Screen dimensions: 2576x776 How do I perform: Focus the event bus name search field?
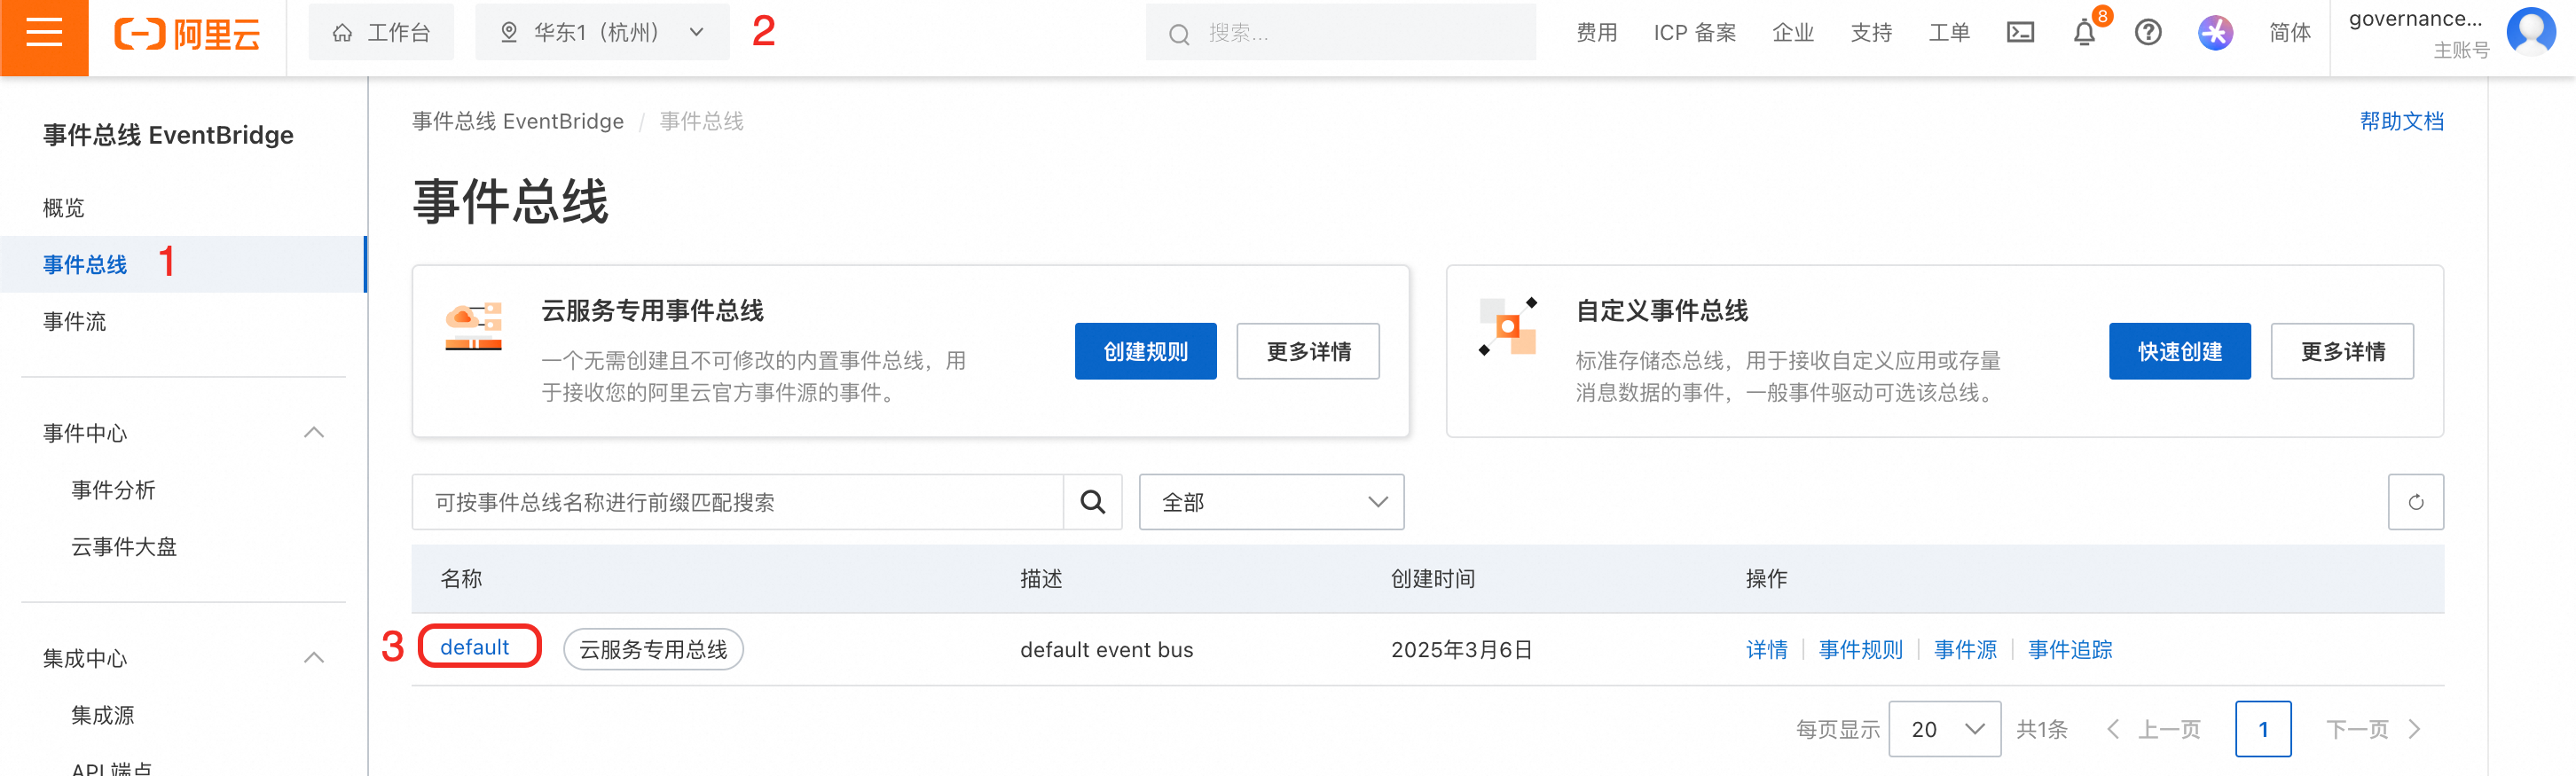pyautogui.click(x=738, y=502)
